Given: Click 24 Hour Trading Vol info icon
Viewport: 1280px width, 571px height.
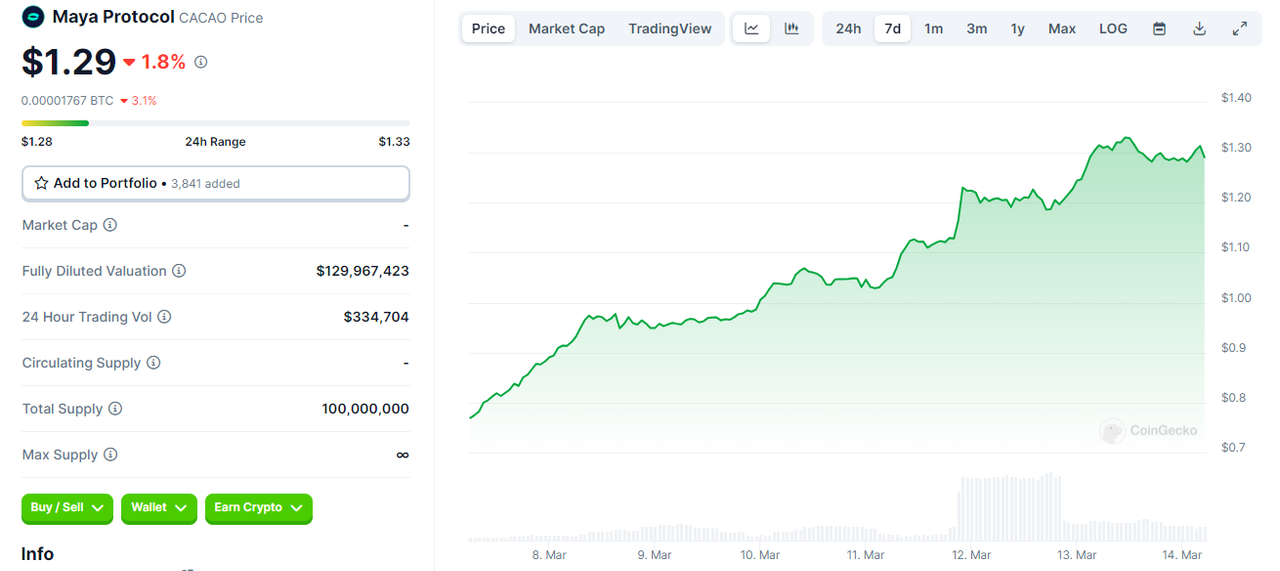Looking at the screenshot, I should point(164,317).
